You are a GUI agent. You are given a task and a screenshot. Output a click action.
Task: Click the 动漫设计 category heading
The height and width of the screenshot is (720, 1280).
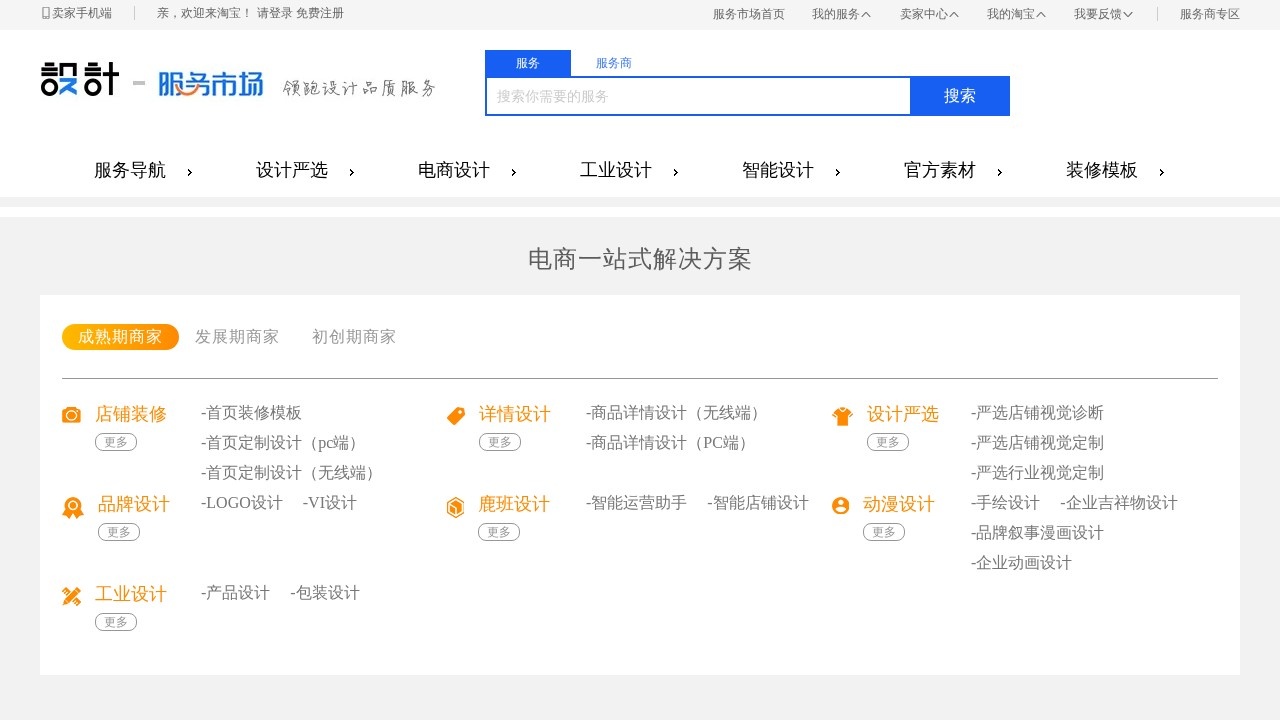pos(899,504)
